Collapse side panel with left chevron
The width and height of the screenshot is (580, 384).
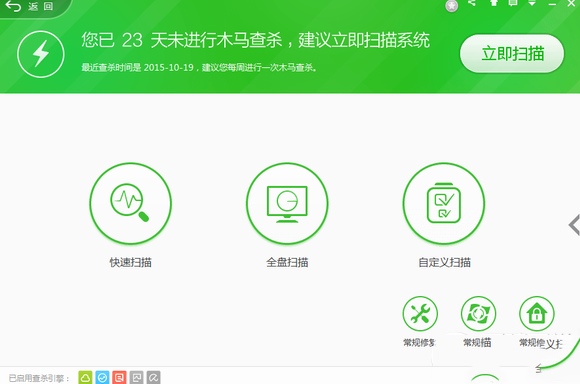click(574, 225)
